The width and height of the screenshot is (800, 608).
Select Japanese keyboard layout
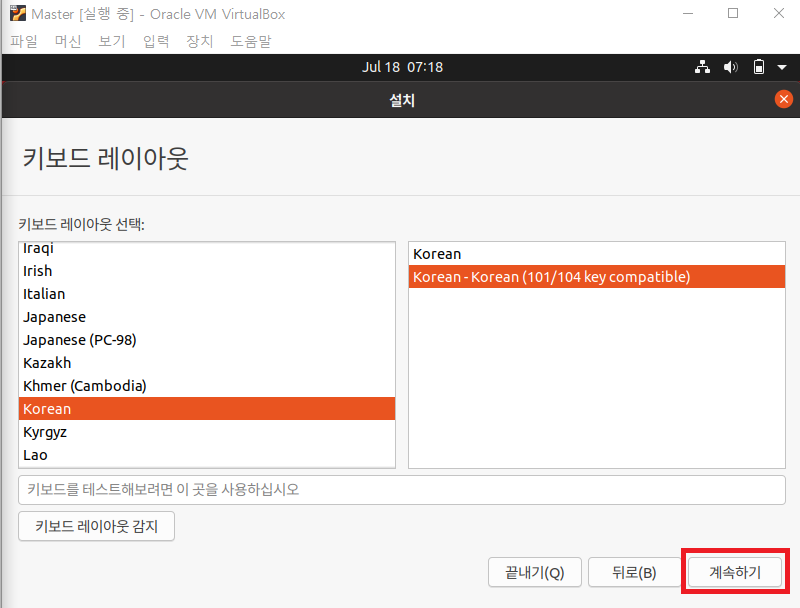(x=207, y=317)
